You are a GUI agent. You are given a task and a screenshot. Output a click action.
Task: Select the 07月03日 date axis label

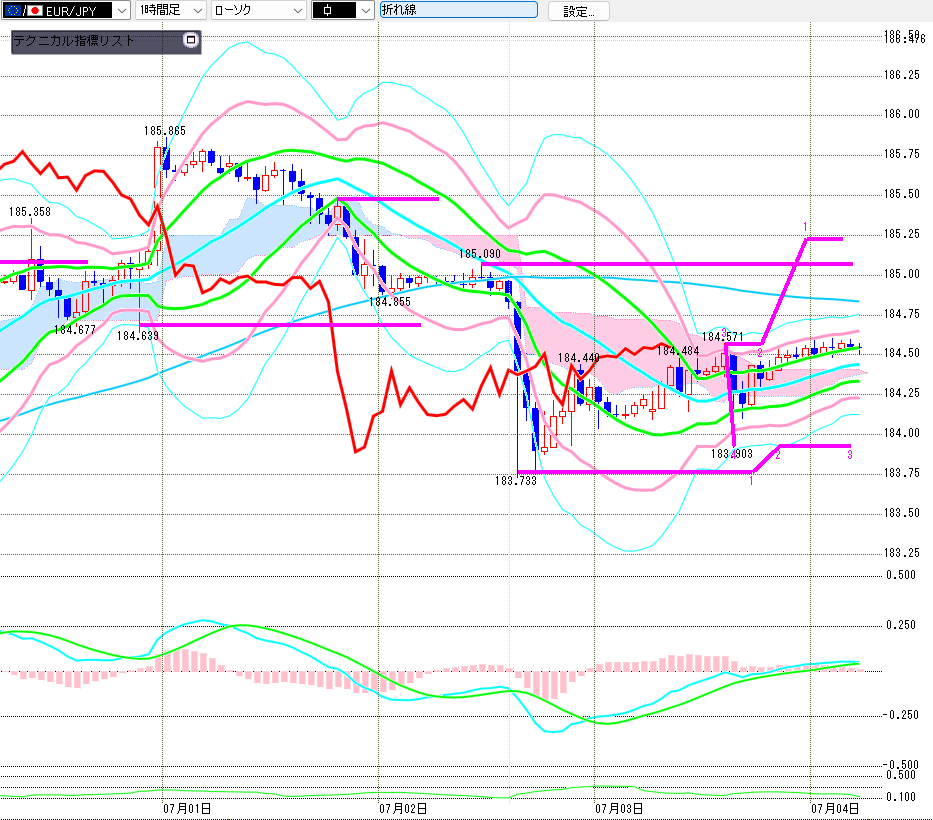pos(619,808)
